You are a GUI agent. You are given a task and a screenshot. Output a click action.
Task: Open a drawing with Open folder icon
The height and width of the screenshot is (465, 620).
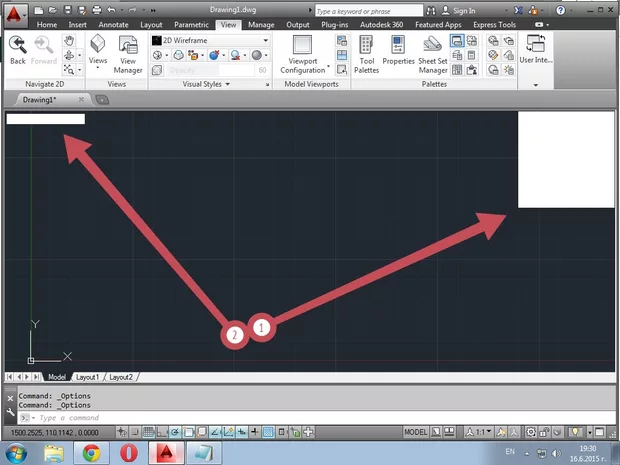(x=53, y=10)
